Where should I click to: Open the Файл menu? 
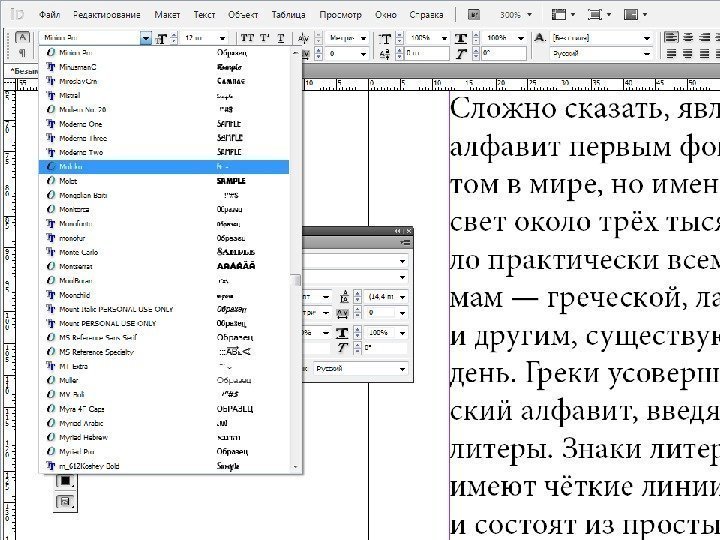pyautogui.click(x=49, y=15)
